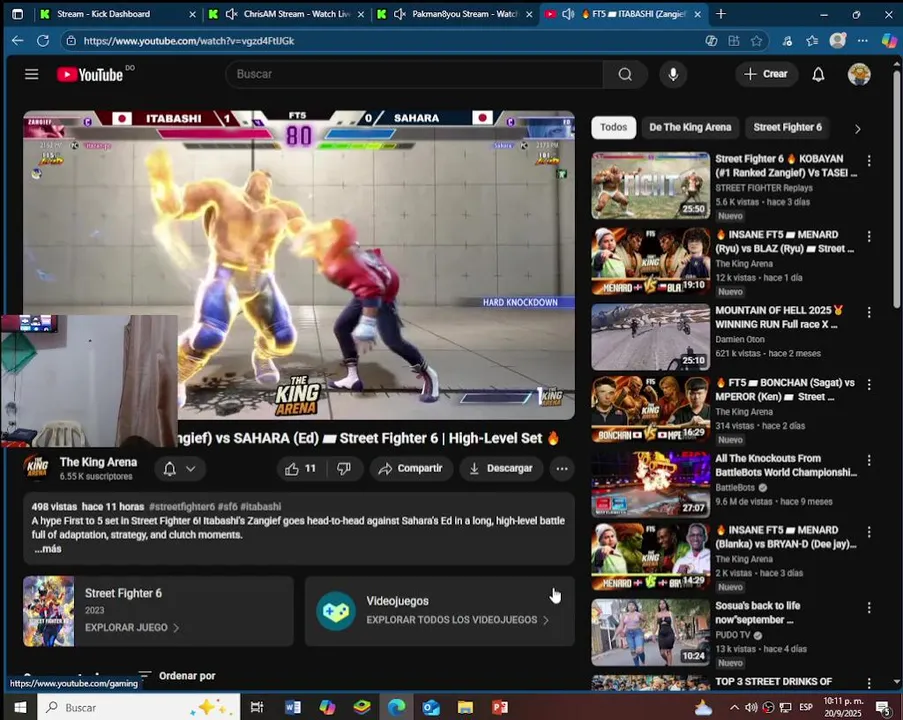
Task: Open The King Arena channel name
Action: tap(98, 462)
